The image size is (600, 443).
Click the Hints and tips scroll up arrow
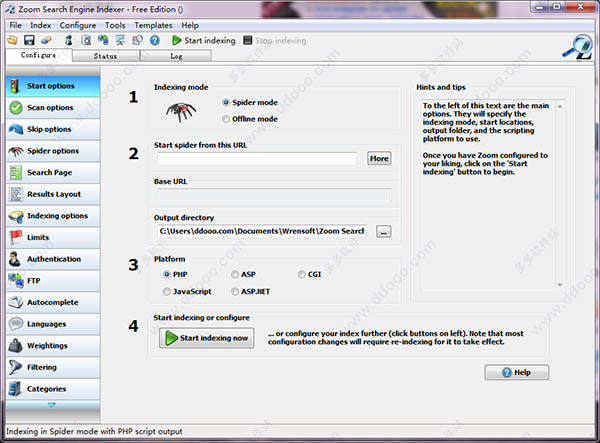(560, 106)
